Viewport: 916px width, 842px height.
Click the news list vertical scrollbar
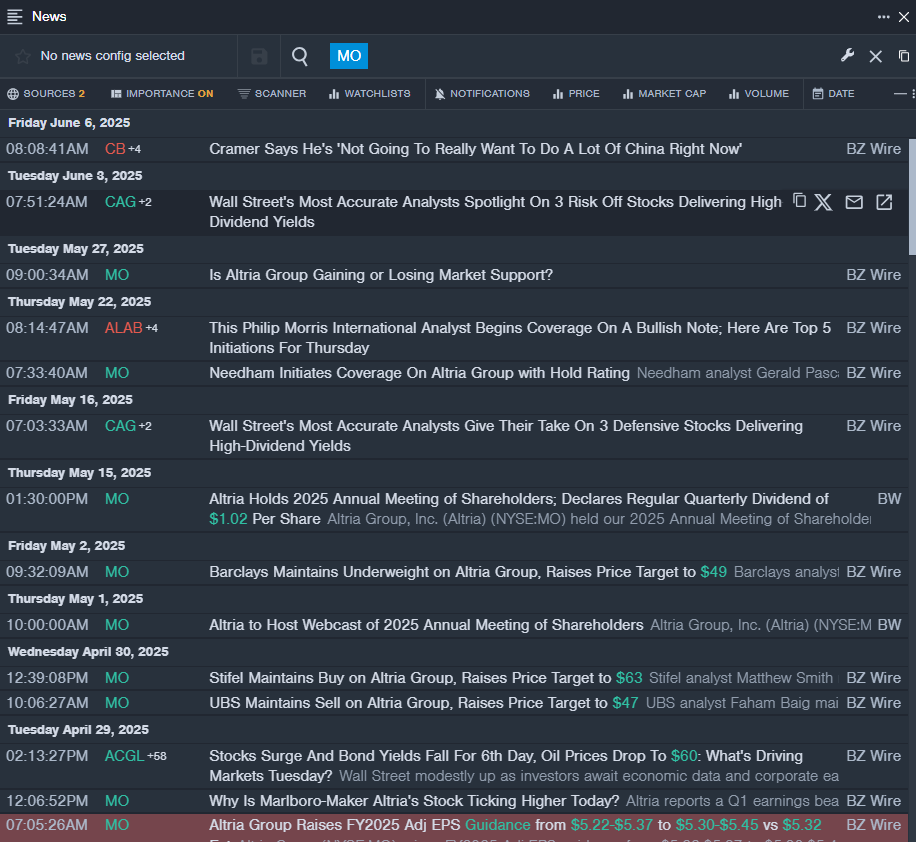point(912,197)
